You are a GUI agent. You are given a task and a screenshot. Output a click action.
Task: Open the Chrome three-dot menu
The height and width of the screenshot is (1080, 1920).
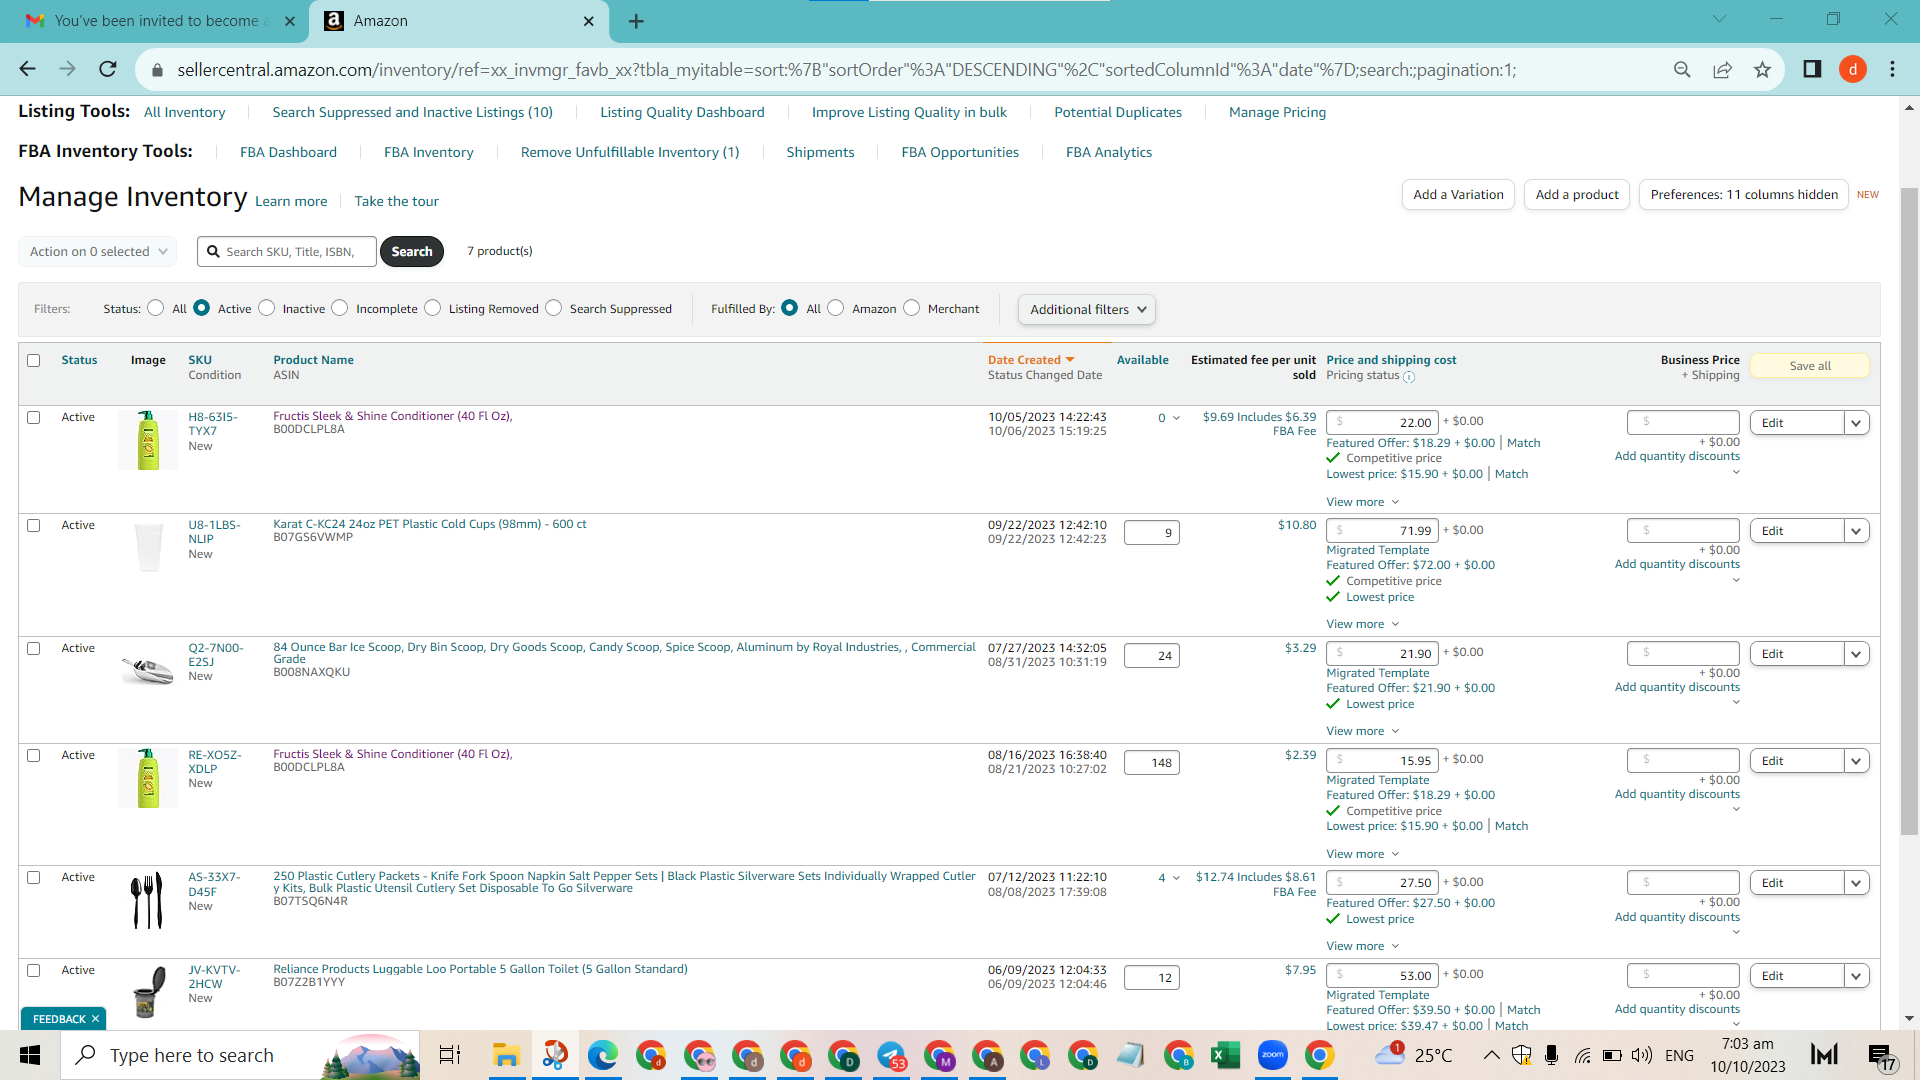pos(1892,69)
